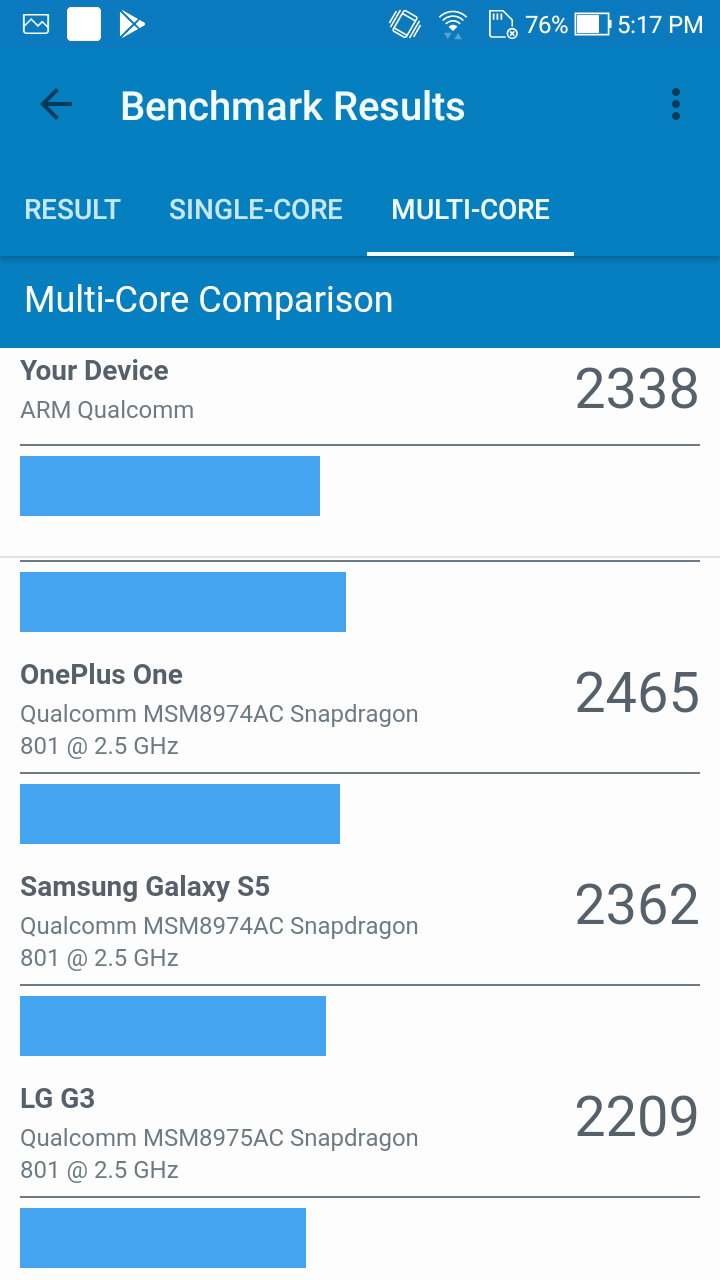Tap the LG G3 comparison entry
The image size is (720, 1280).
[360, 1133]
